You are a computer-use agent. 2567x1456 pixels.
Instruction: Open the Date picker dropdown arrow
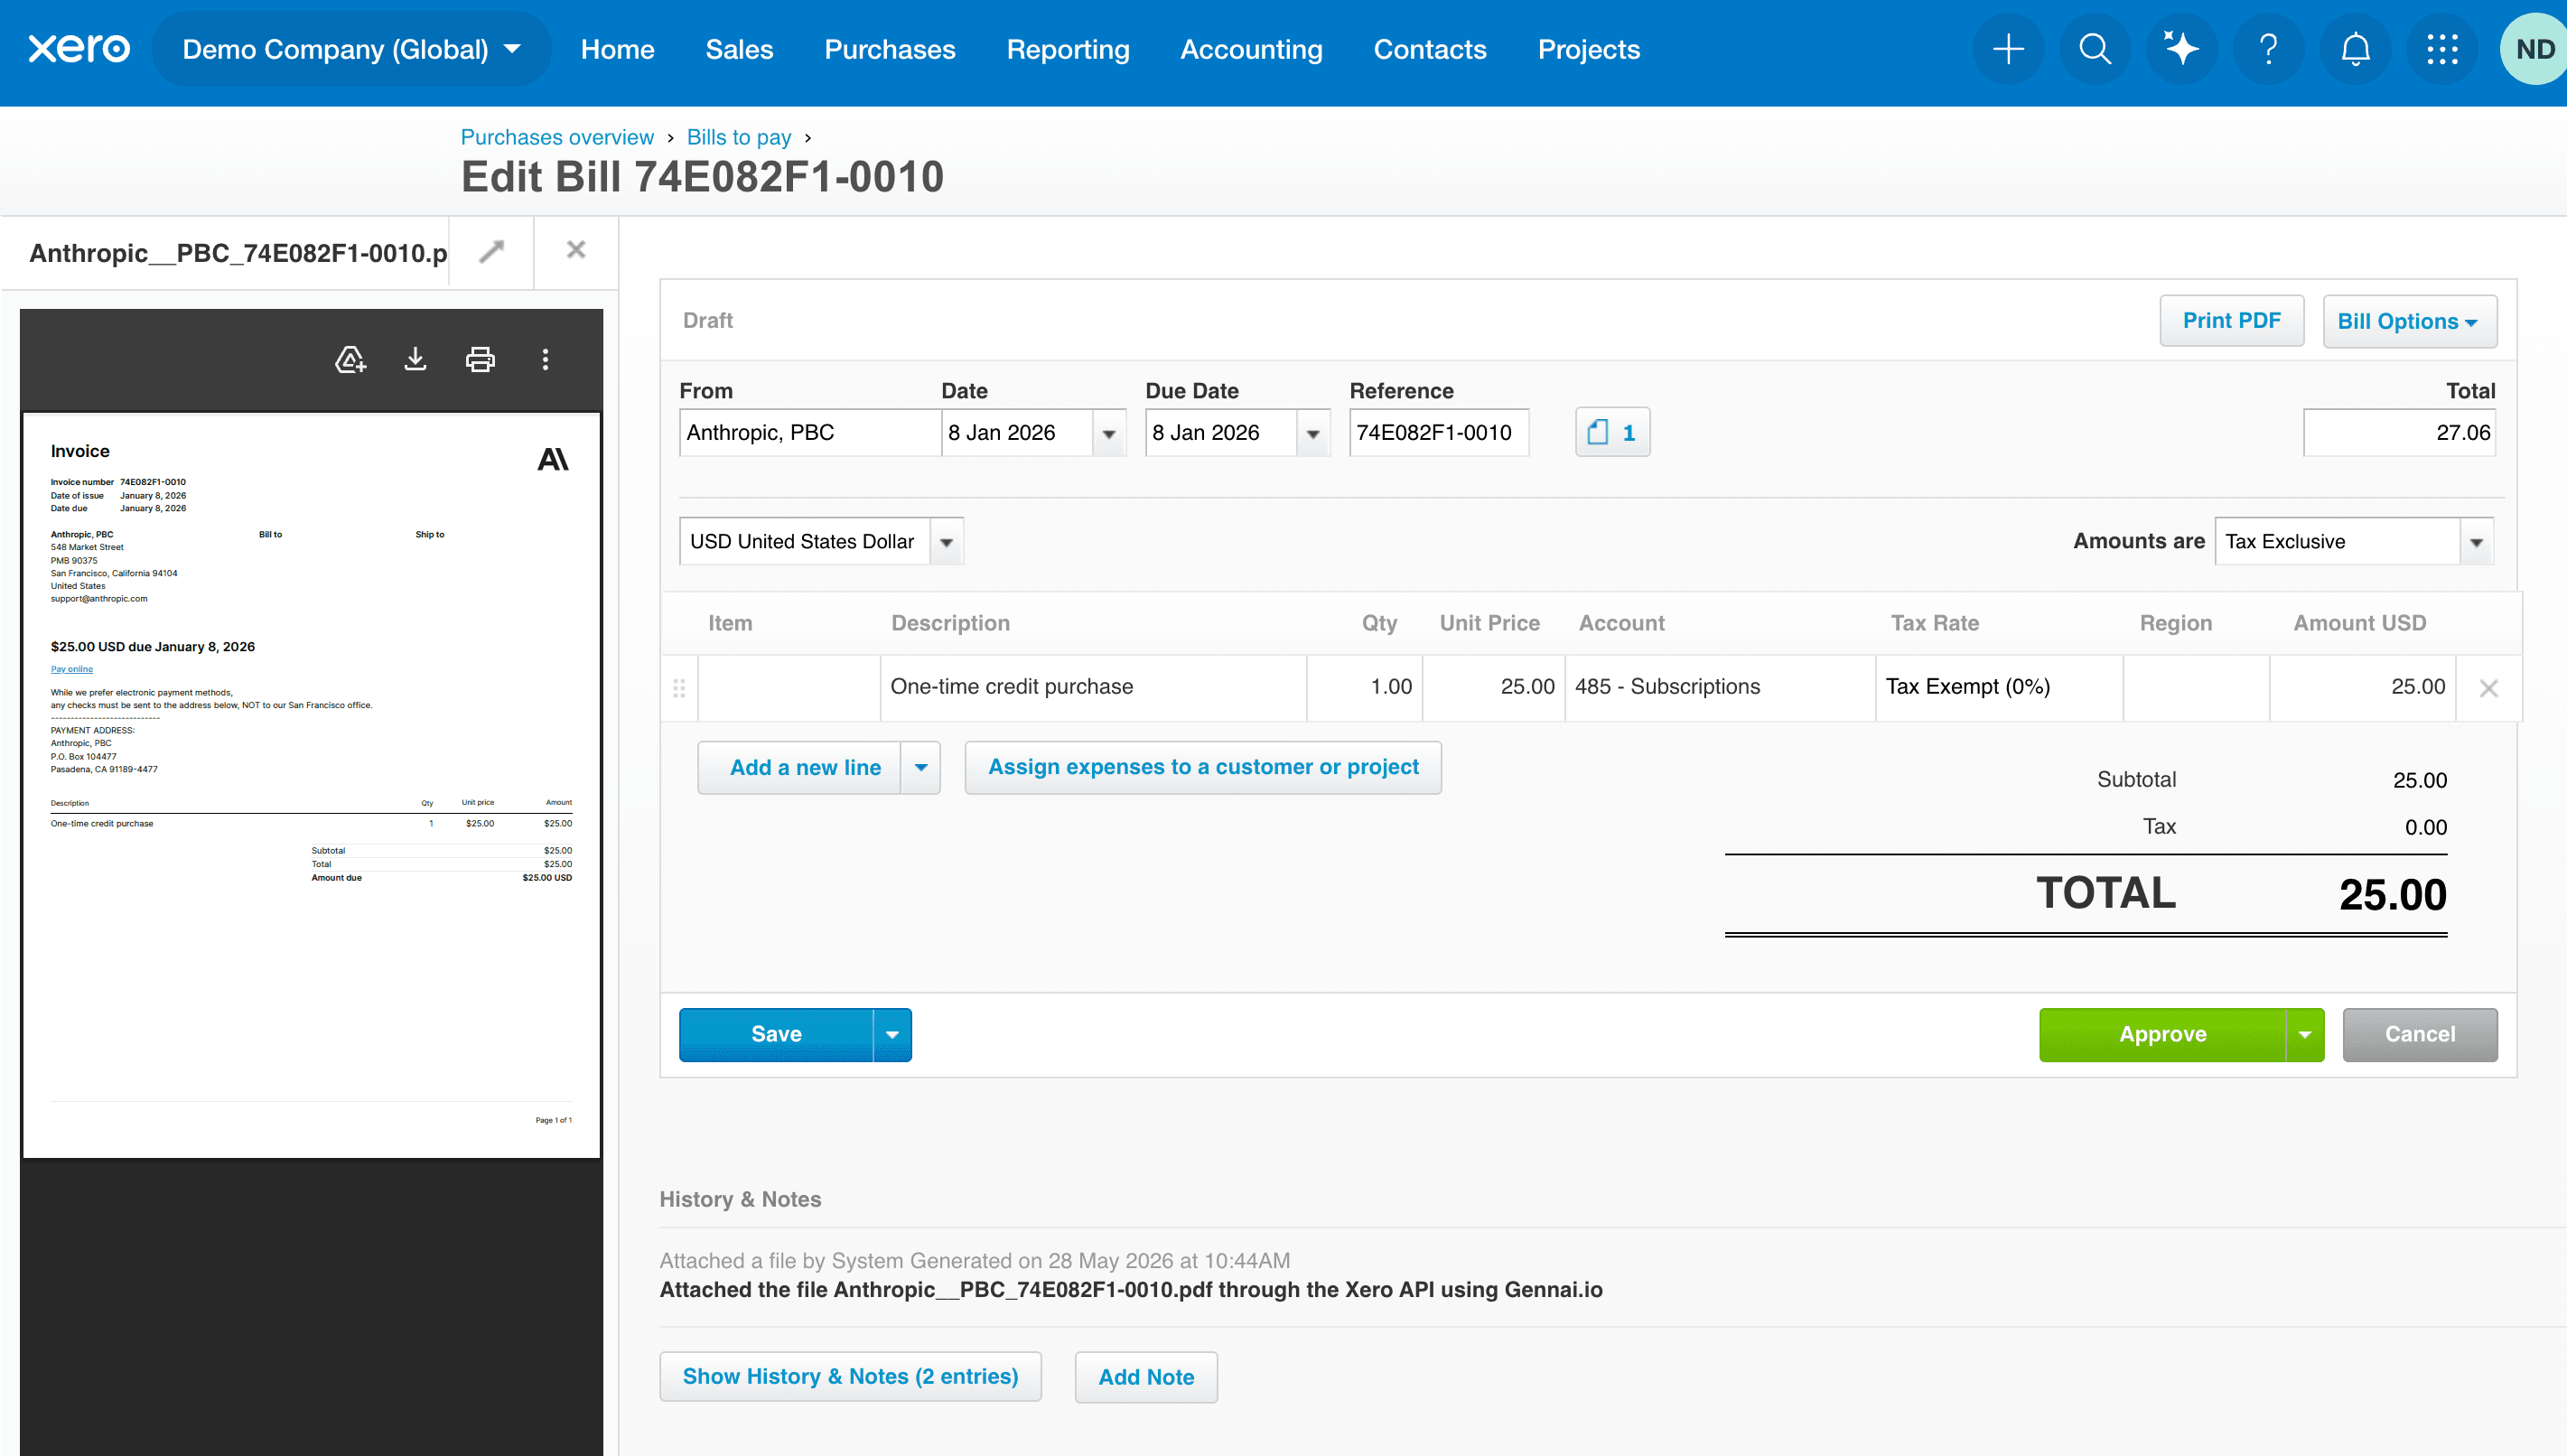point(1108,433)
